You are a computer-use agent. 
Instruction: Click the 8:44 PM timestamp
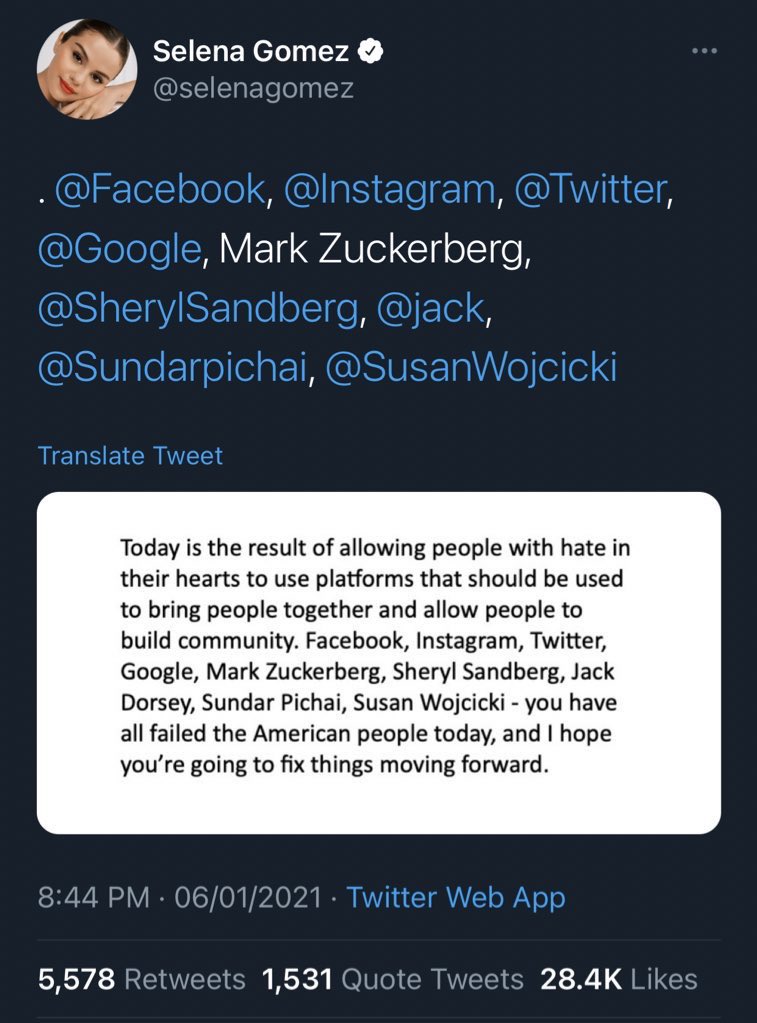click(94, 897)
